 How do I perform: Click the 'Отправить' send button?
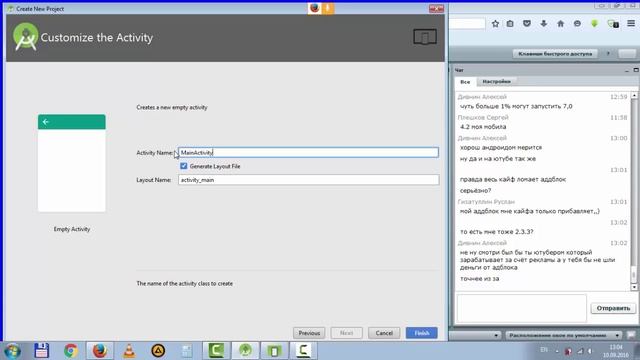tap(613, 308)
